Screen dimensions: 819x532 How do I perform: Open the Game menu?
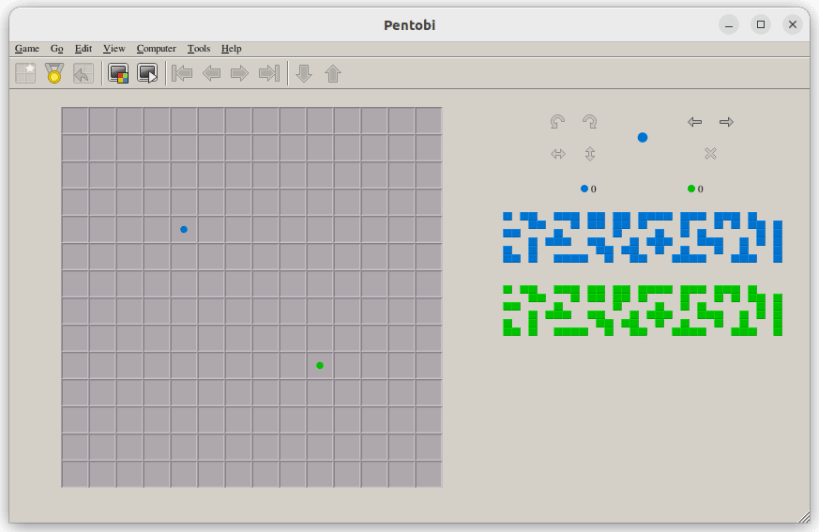(27, 49)
